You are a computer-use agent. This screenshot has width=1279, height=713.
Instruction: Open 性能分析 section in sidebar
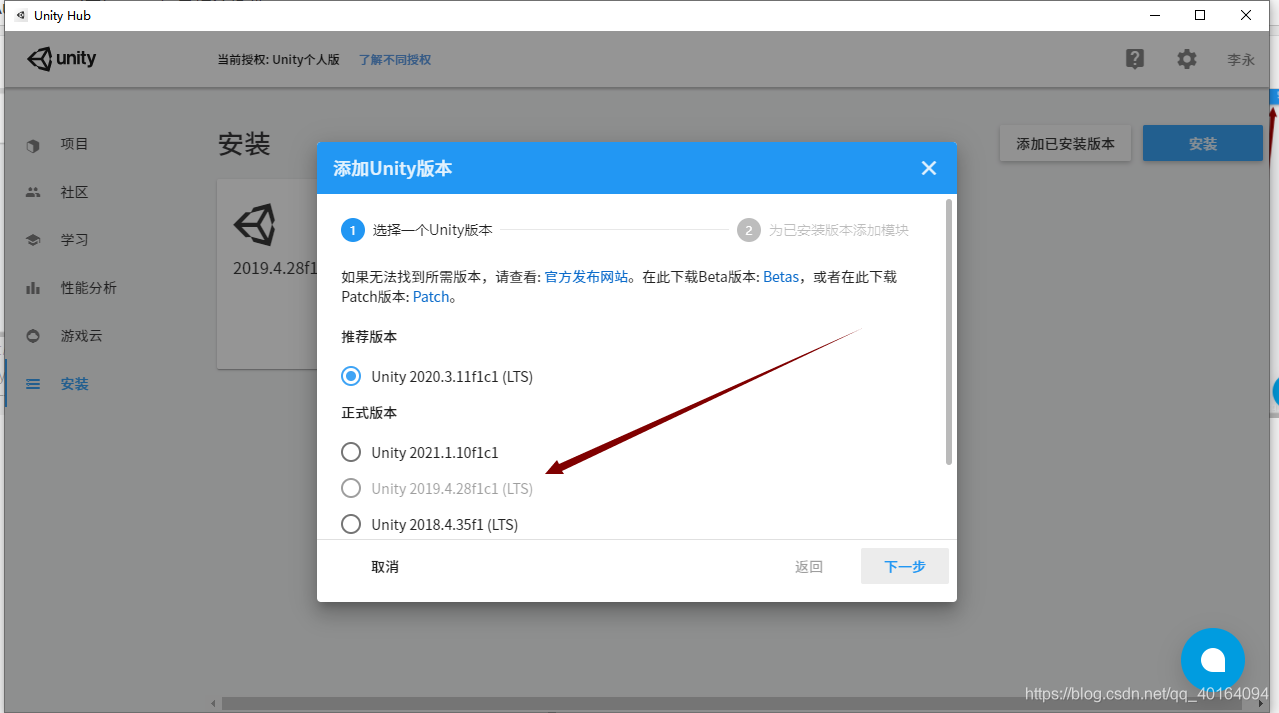[89, 288]
